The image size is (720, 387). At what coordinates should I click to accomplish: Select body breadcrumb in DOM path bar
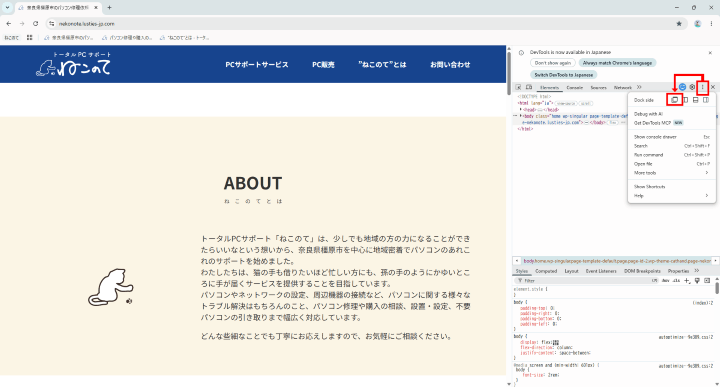[x=617, y=261]
